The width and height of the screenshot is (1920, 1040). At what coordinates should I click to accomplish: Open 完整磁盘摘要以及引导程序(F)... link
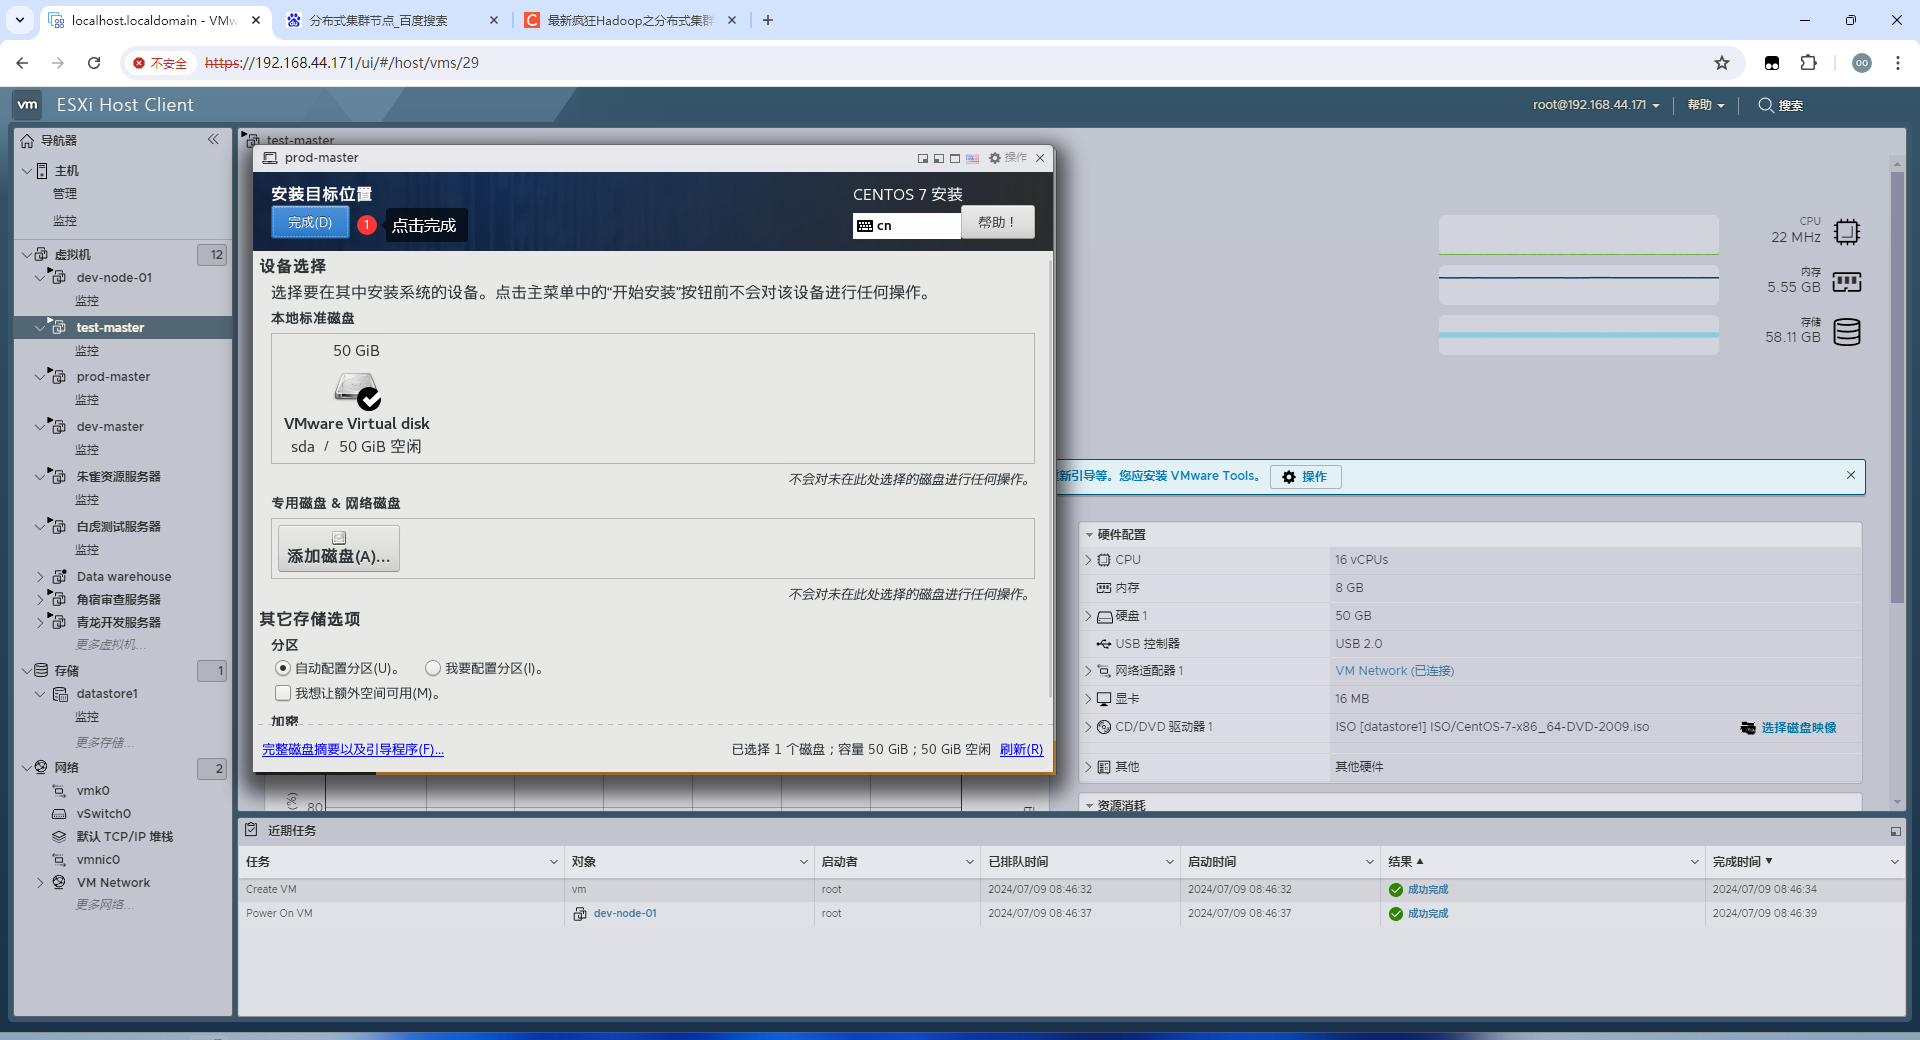pyautogui.click(x=353, y=749)
